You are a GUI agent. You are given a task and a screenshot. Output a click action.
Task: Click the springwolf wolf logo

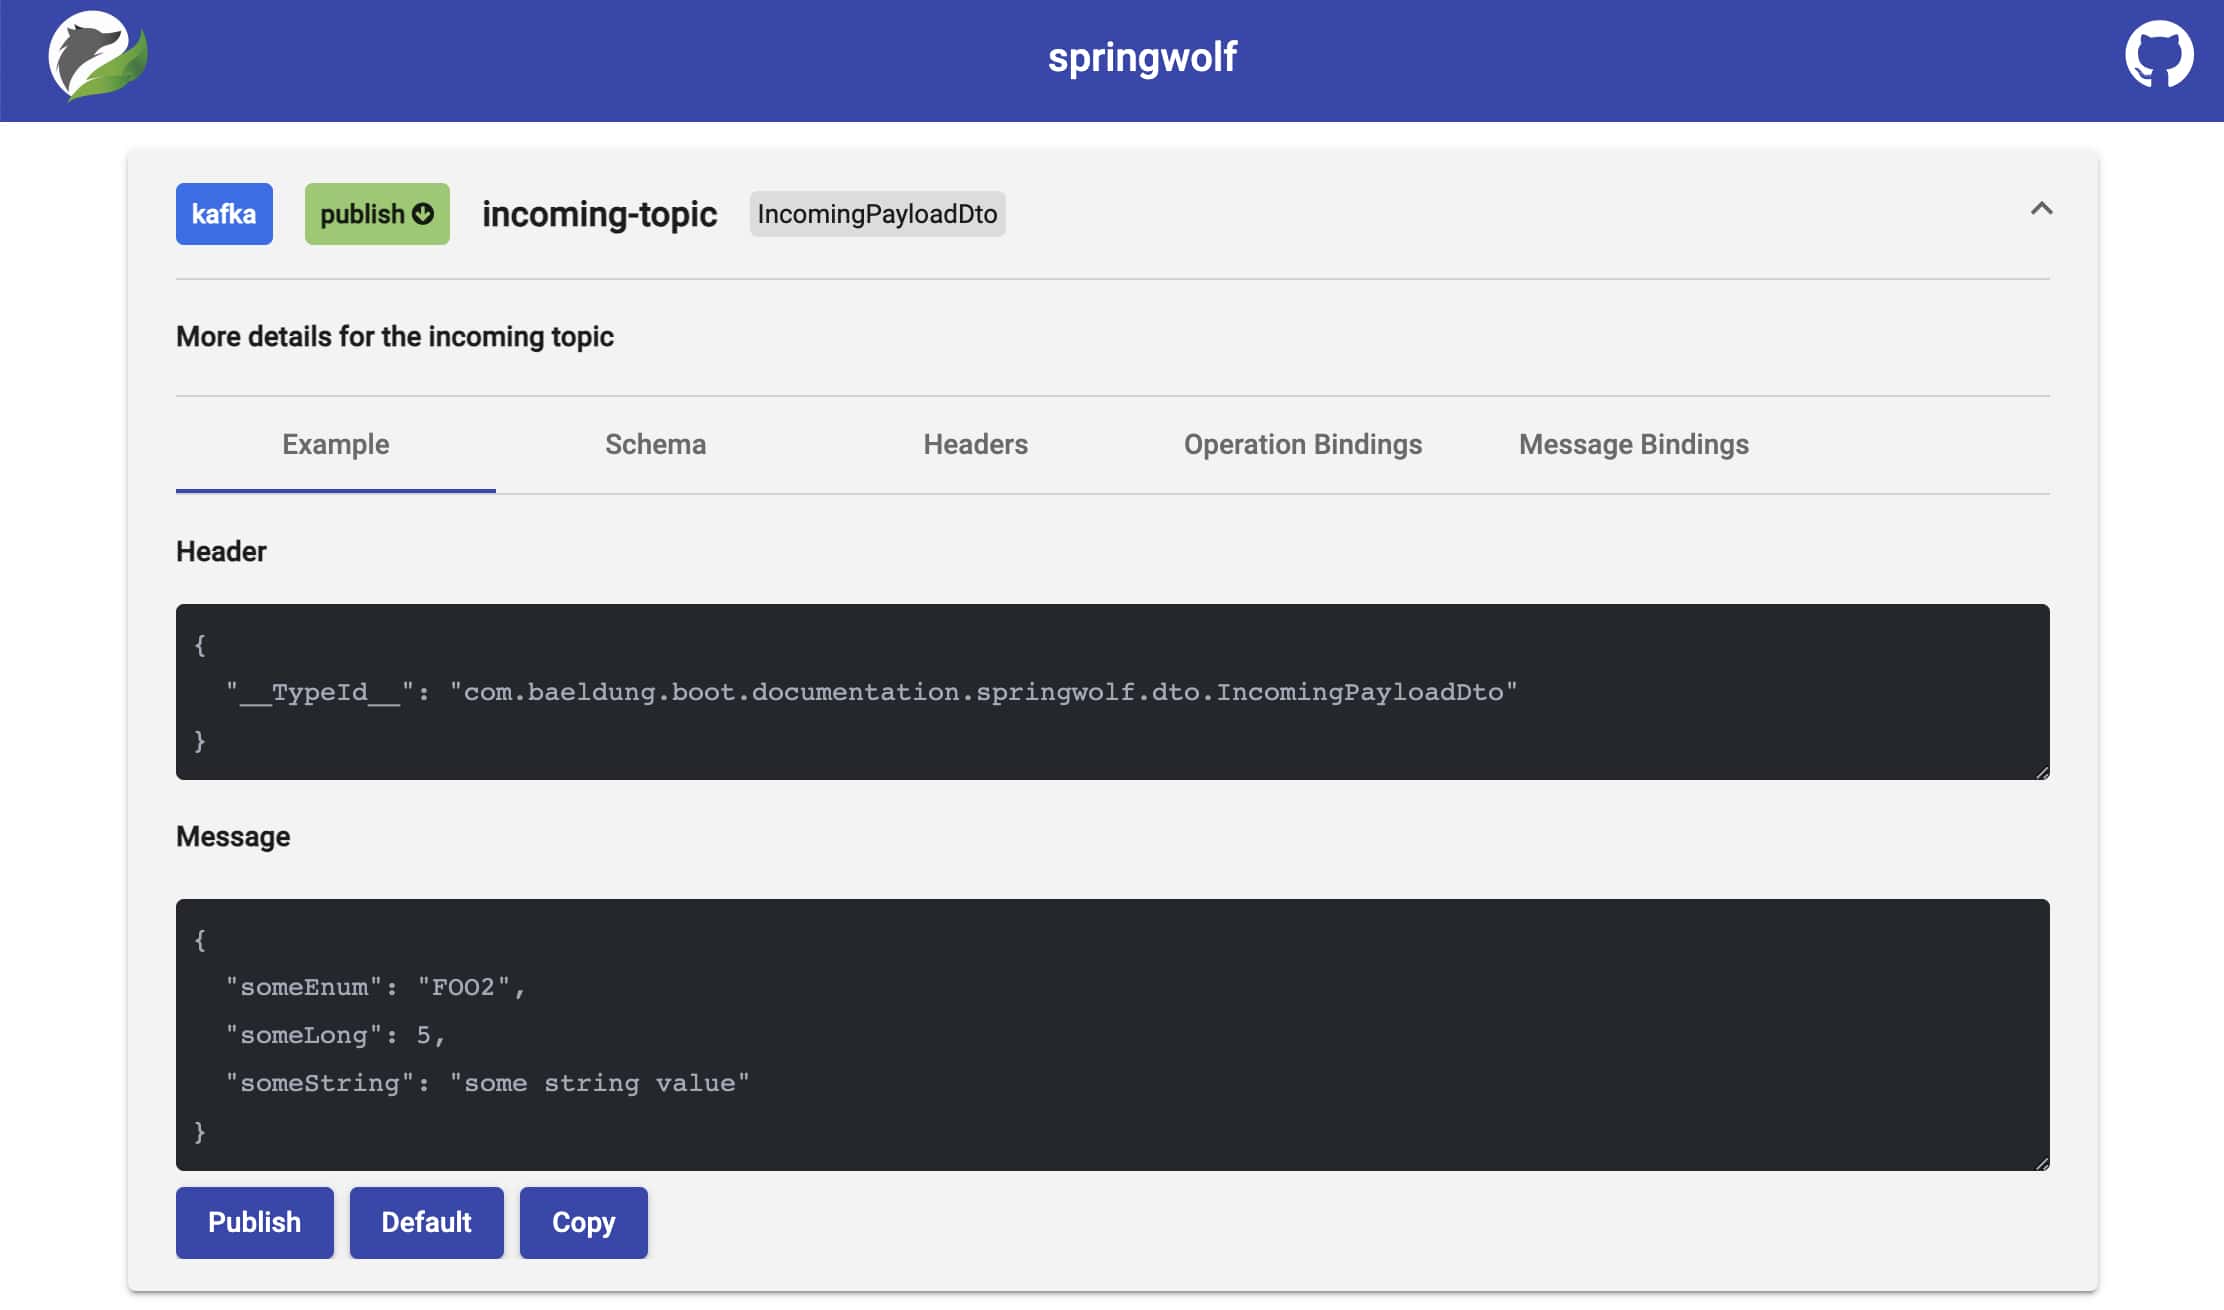coord(98,56)
